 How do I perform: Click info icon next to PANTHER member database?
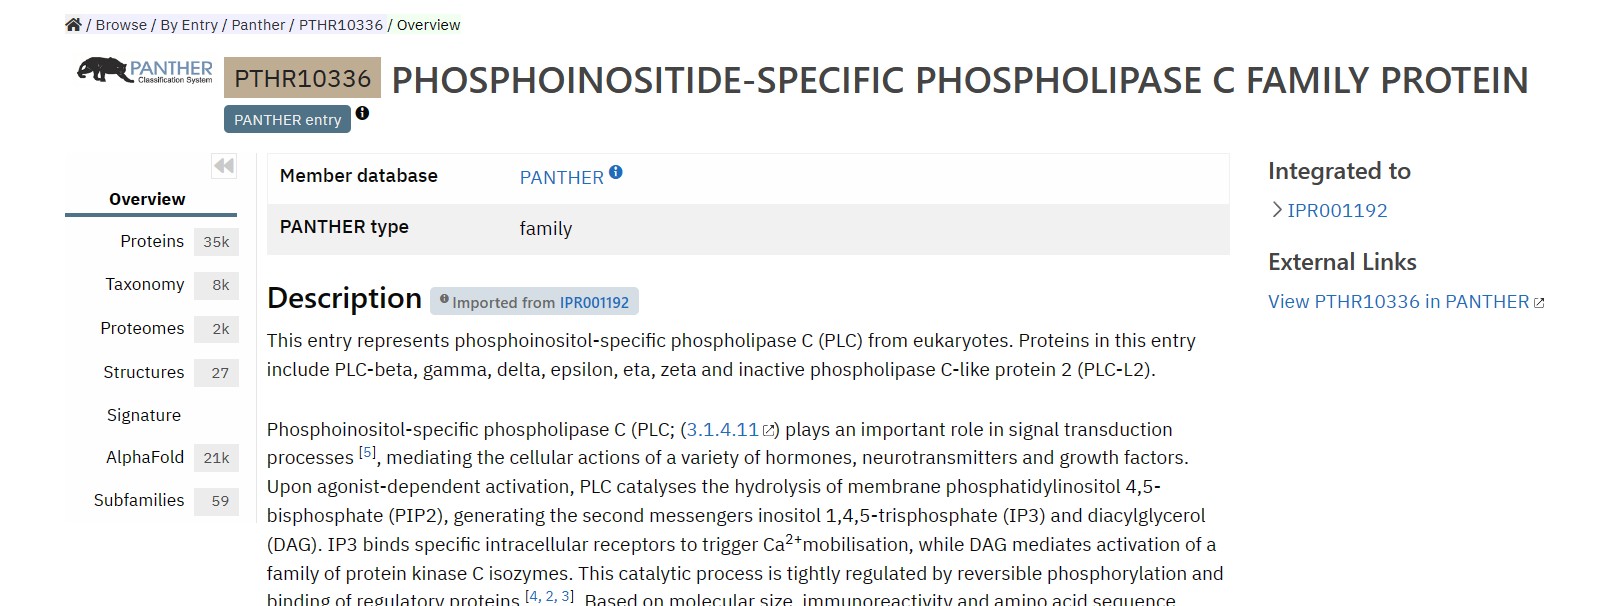(x=616, y=172)
